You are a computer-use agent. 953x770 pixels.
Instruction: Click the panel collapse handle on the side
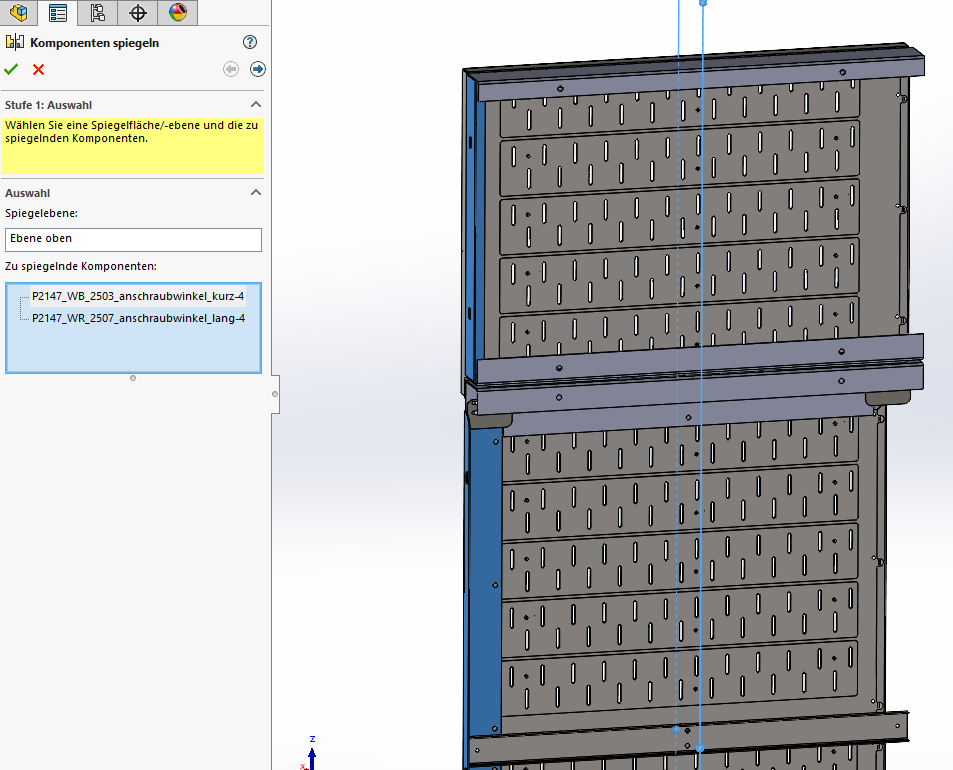click(x=275, y=394)
